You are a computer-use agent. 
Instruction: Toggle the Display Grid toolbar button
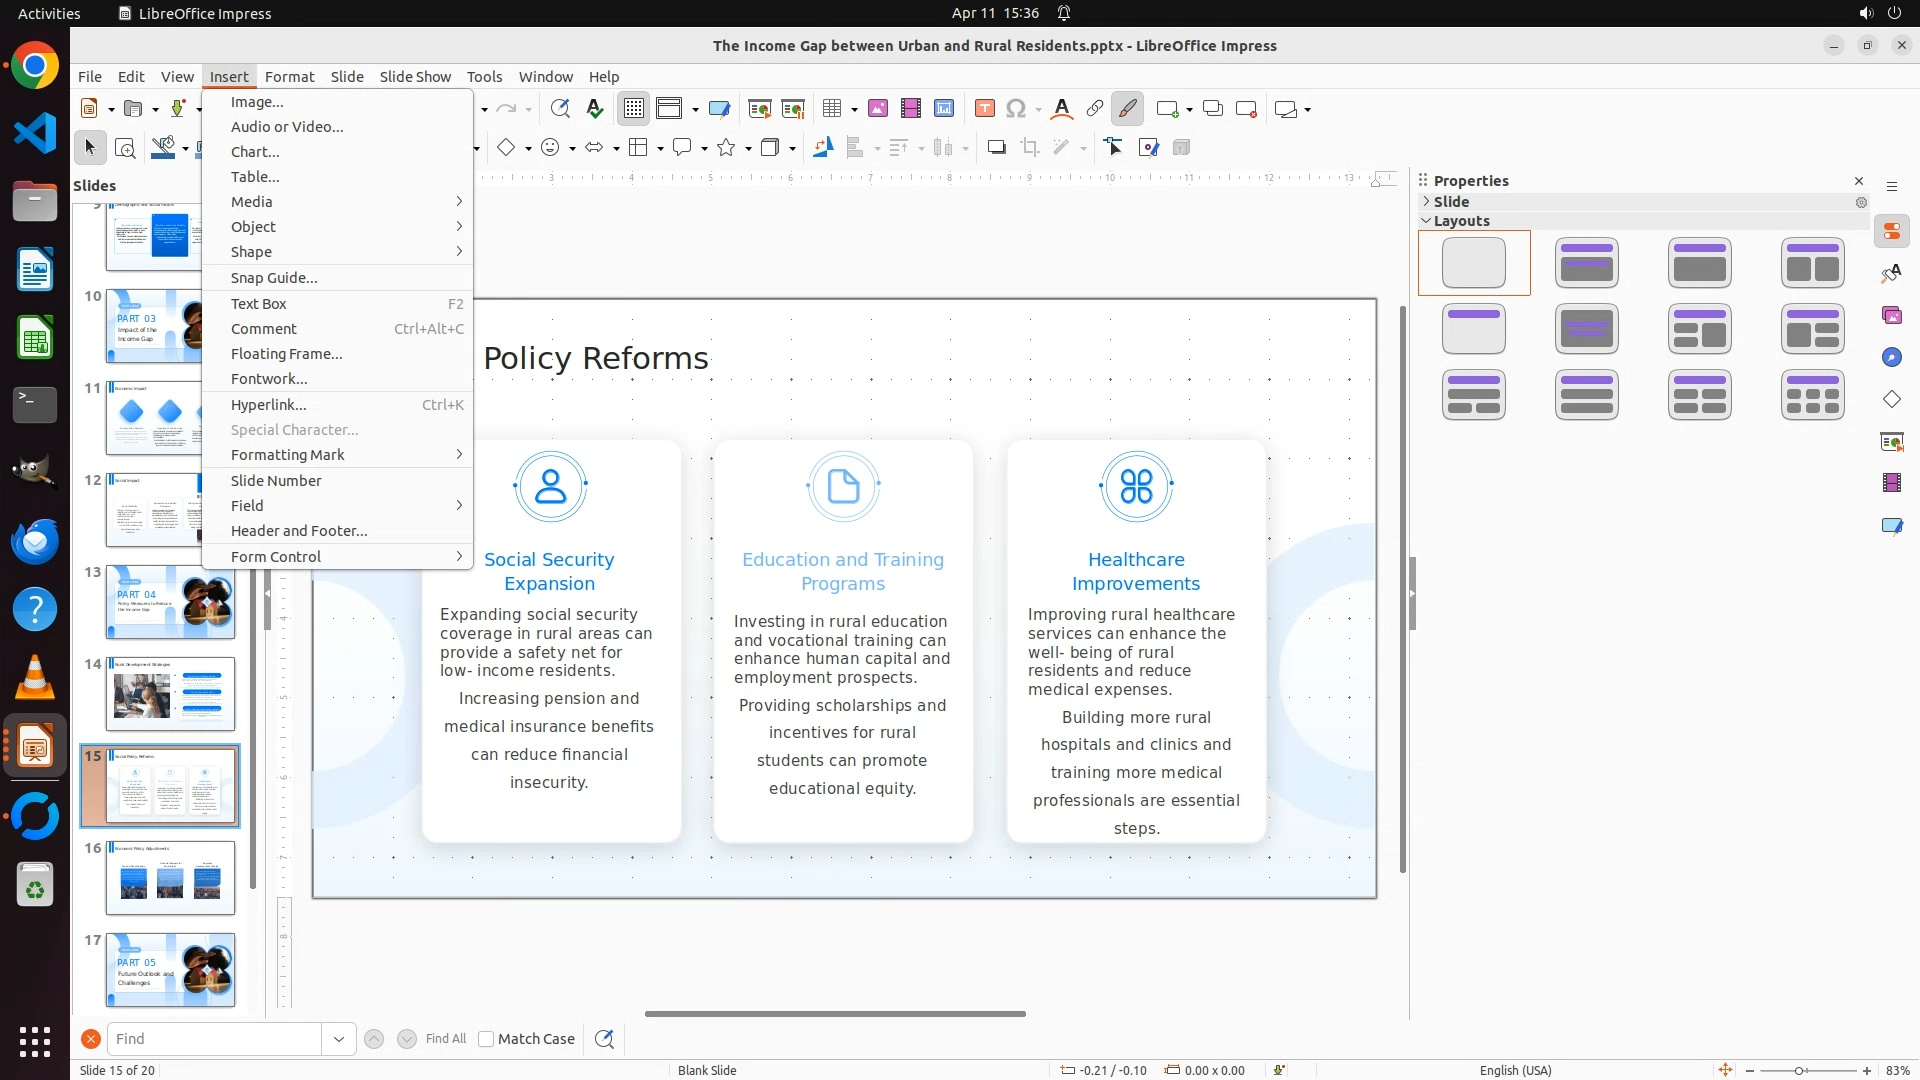click(x=634, y=109)
